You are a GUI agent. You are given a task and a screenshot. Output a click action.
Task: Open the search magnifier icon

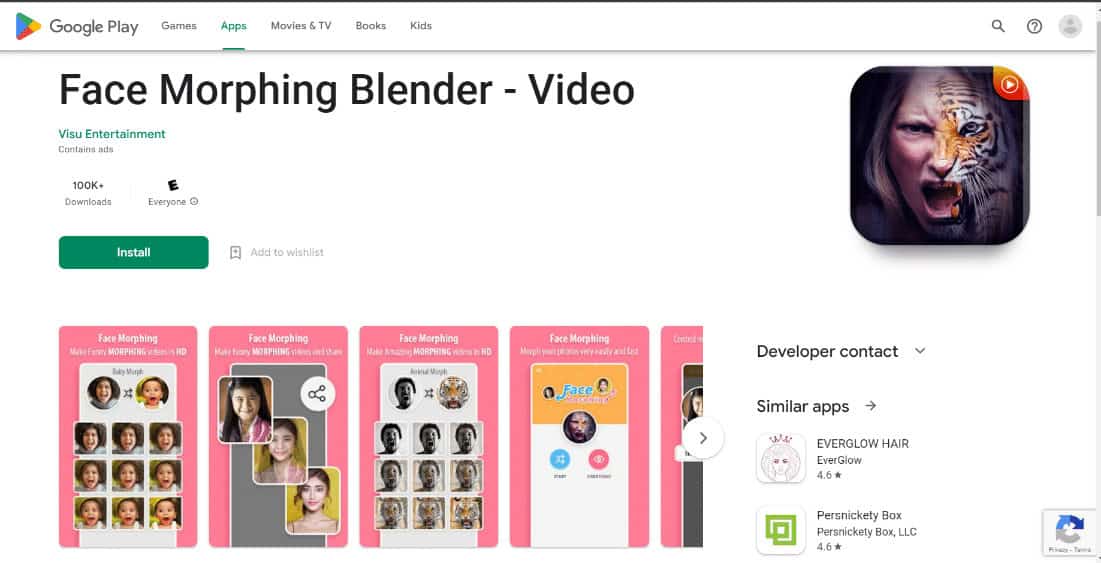(998, 26)
